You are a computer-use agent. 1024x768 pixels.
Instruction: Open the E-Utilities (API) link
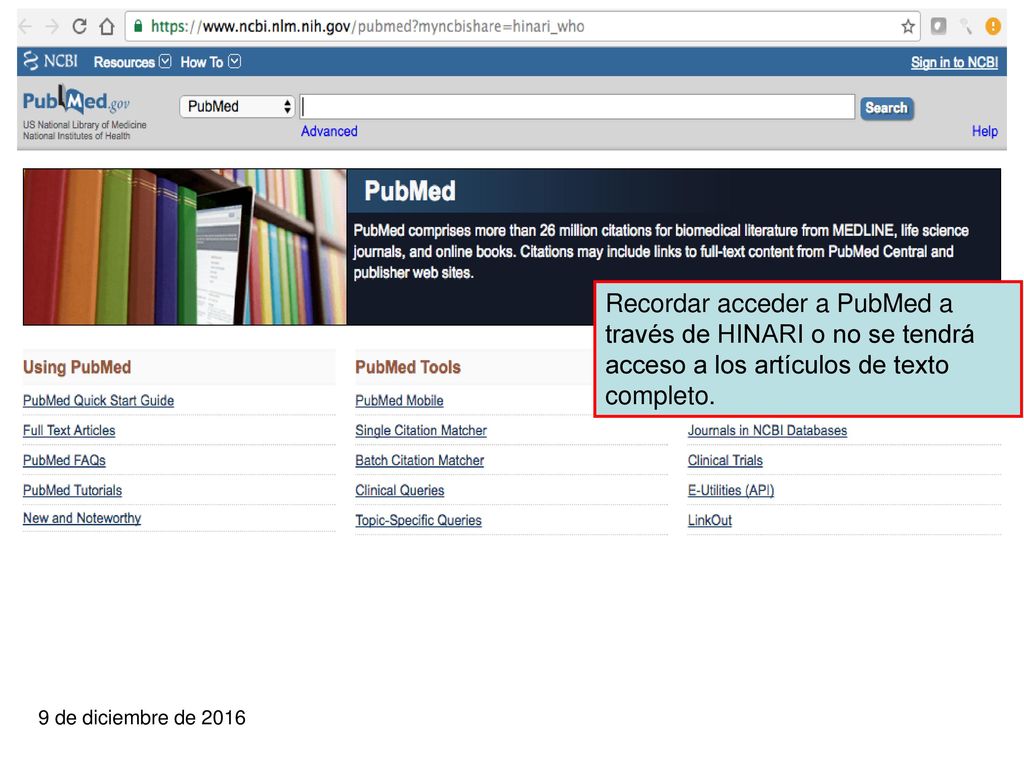coord(731,490)
